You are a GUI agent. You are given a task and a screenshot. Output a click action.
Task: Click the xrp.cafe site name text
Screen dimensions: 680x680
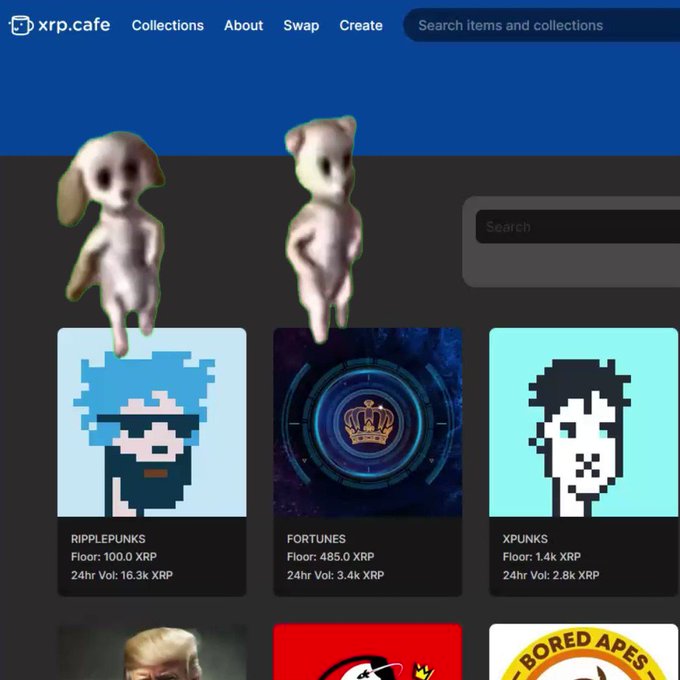(74, 25)
